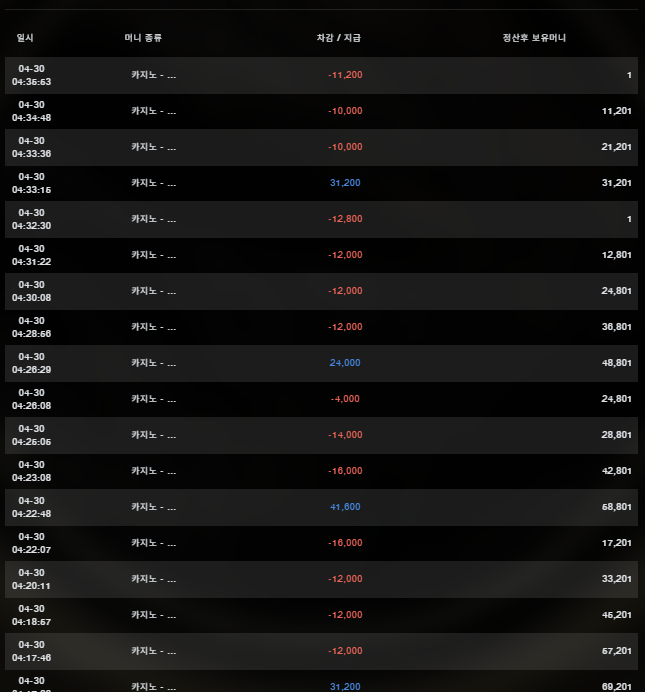Click the blue 24,000 payout amount
Image resolution: width=645 pixels, height=692 pixels.
click(x=345, y=363)
